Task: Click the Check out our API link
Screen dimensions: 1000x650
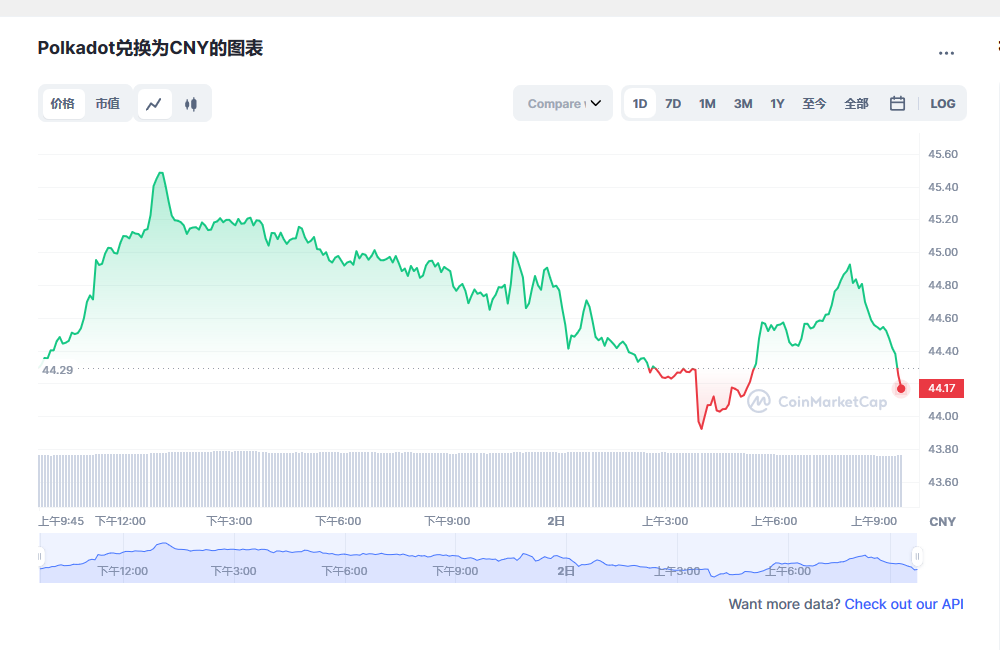Action: (904, 604)
